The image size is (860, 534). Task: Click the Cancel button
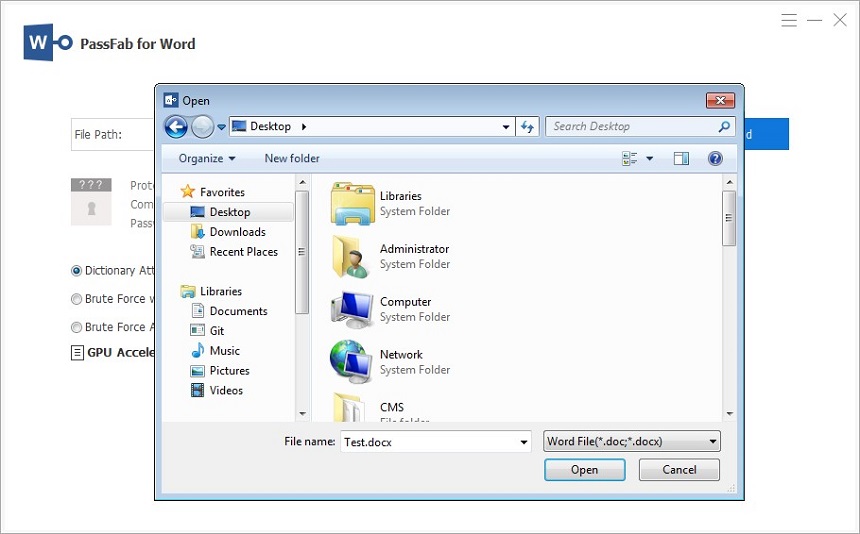pos(679,470)
